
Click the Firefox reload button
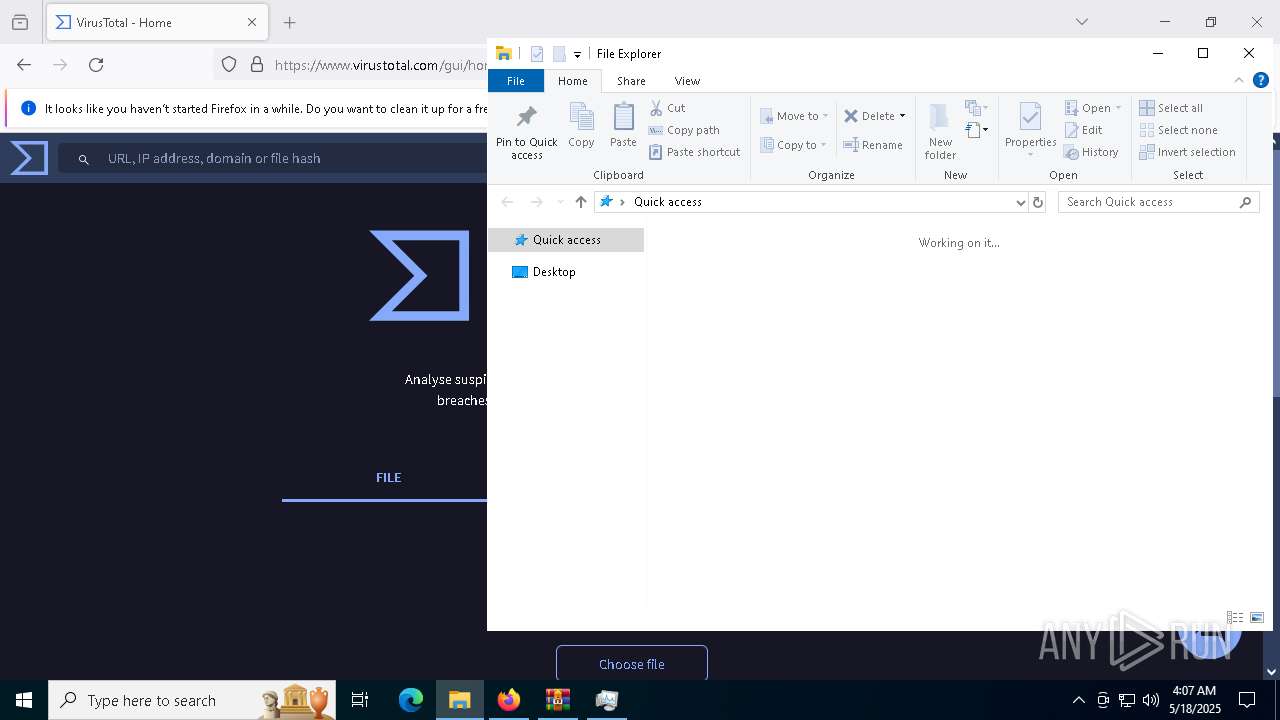pyautogui.click(x=96, y=65)
